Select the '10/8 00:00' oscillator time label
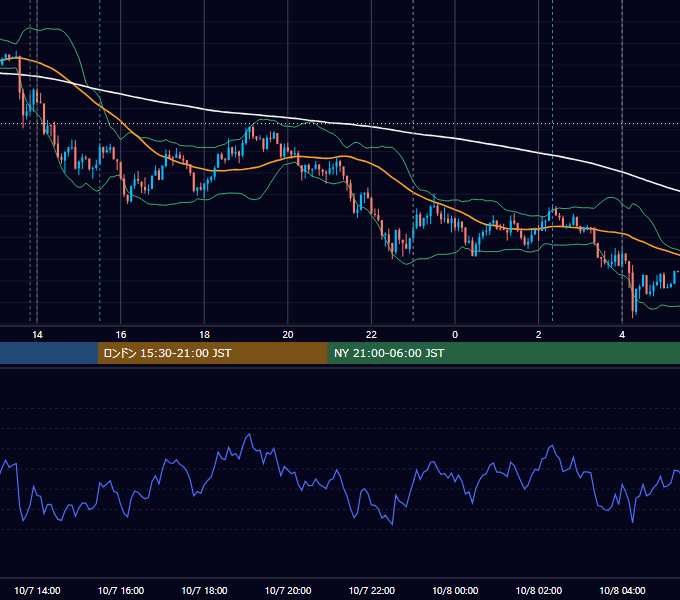 pos(455,590)
